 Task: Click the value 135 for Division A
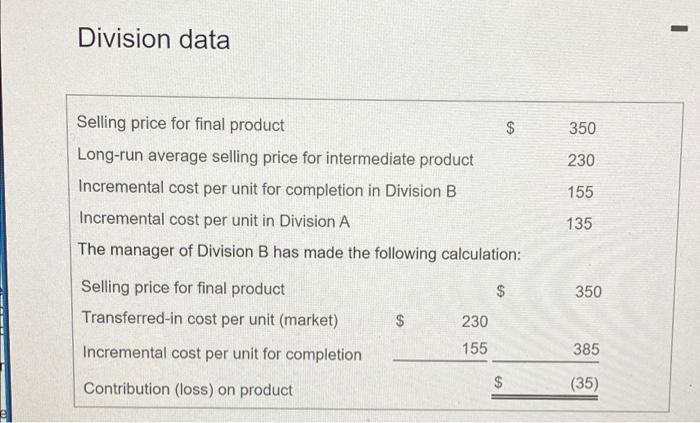tap(578, 224)
